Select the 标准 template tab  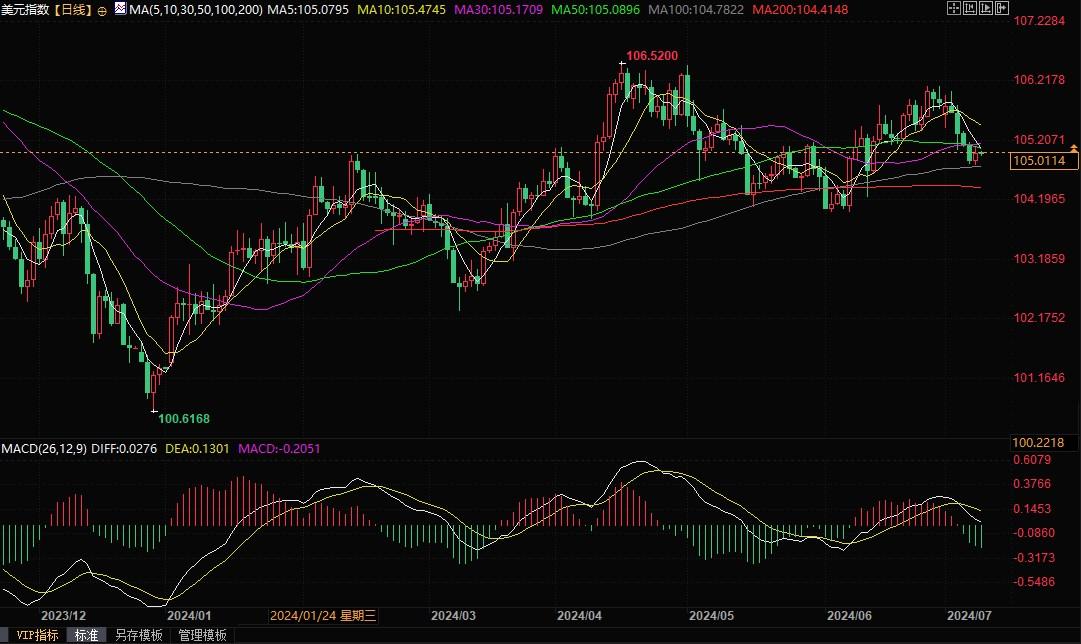pyautogui.click(x=86, y=635)
